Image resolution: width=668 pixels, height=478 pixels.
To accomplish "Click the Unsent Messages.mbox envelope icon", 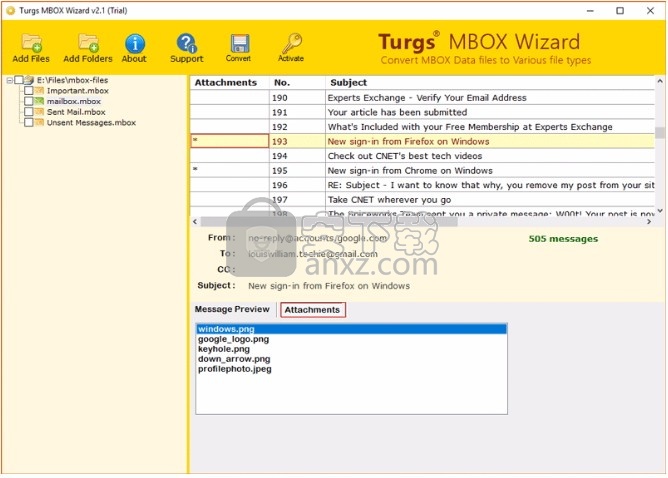I will [39, 122].
